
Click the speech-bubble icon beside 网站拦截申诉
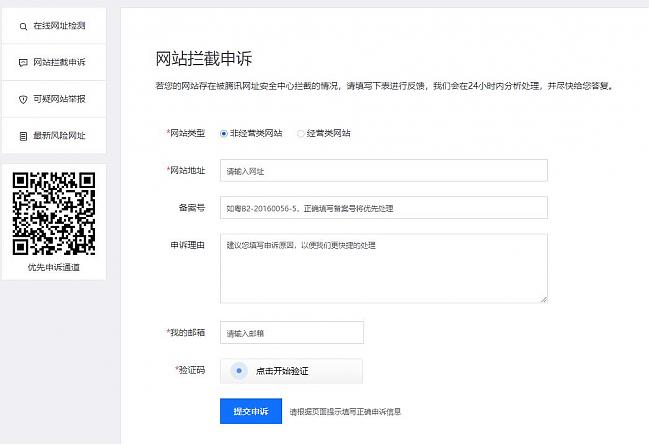click(23, 63)
